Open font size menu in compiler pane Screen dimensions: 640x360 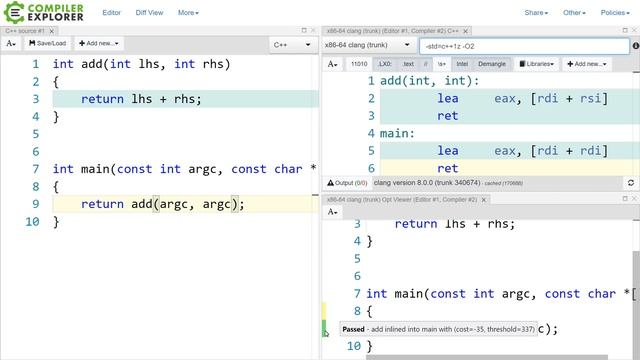[333, 64]
